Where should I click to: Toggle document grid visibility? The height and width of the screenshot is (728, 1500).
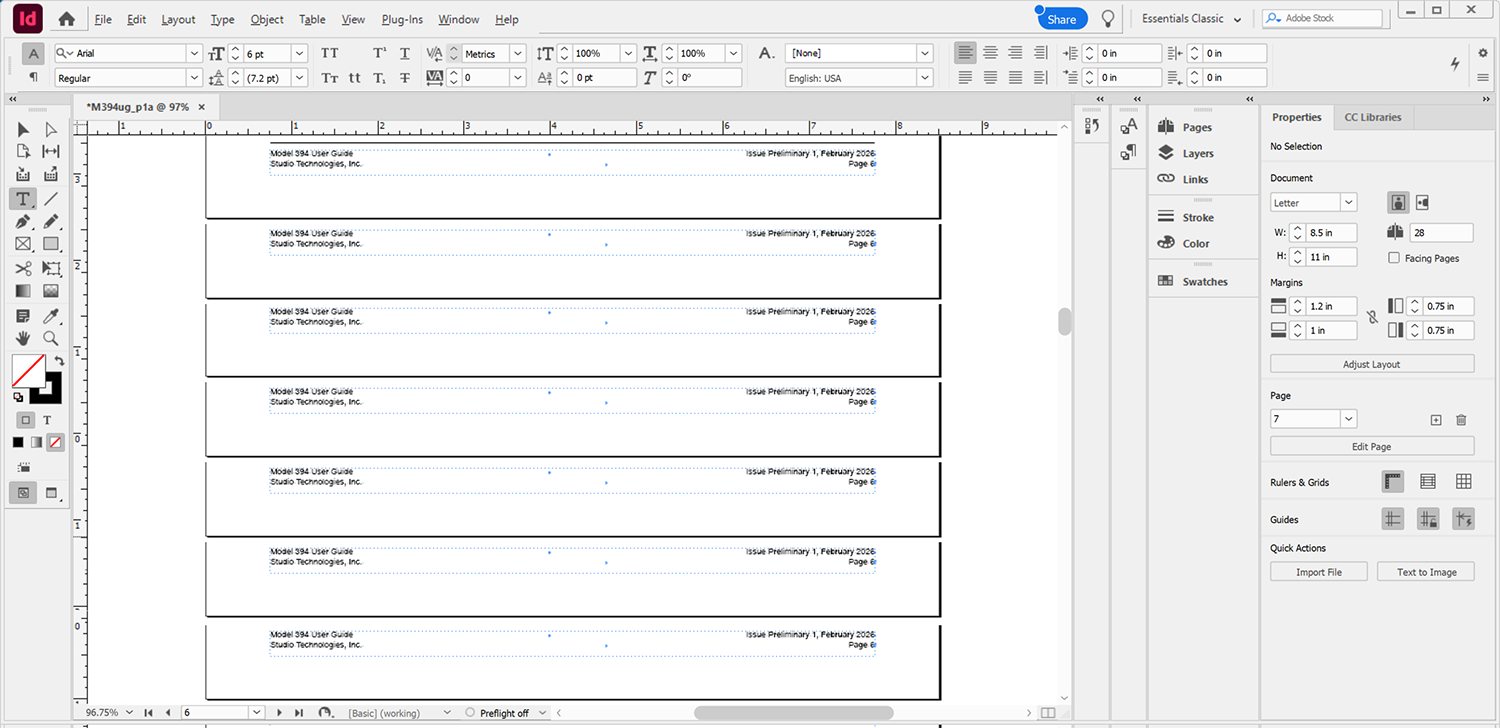(1463, 482)
